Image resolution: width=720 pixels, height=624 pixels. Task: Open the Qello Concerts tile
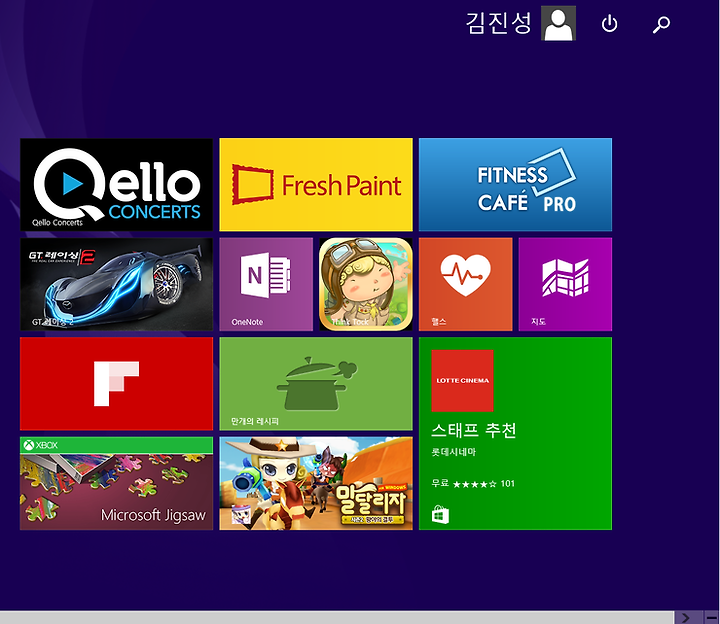click(116, 185)
